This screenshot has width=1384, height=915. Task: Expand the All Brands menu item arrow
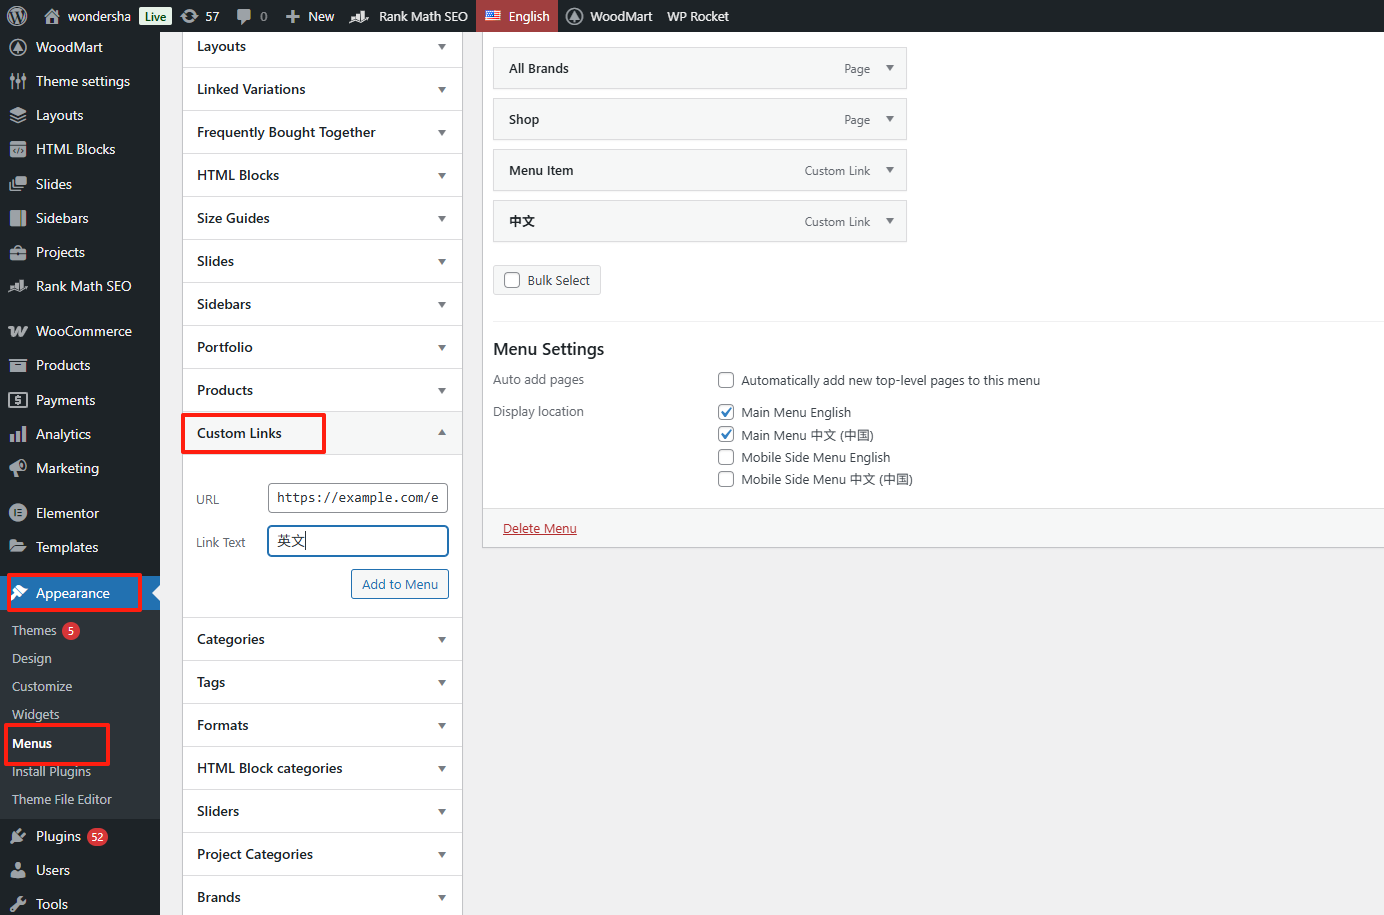point(889,68)
